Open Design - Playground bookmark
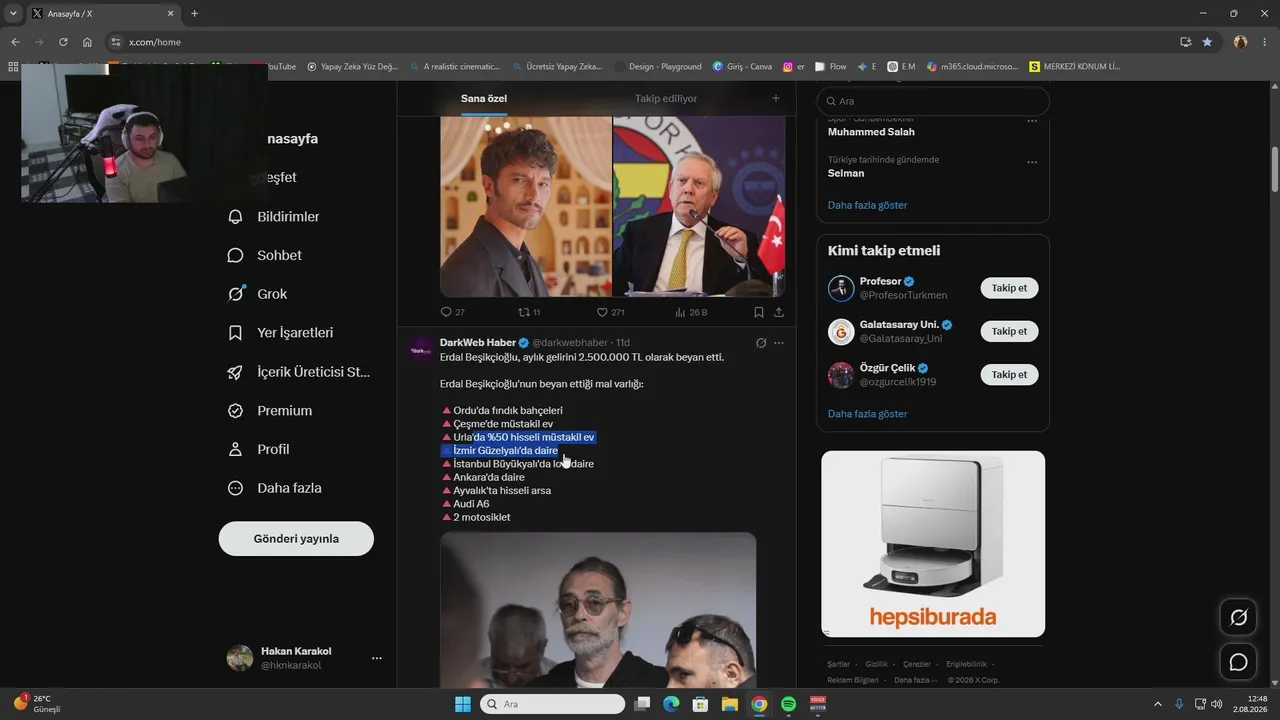 [658, 67]
